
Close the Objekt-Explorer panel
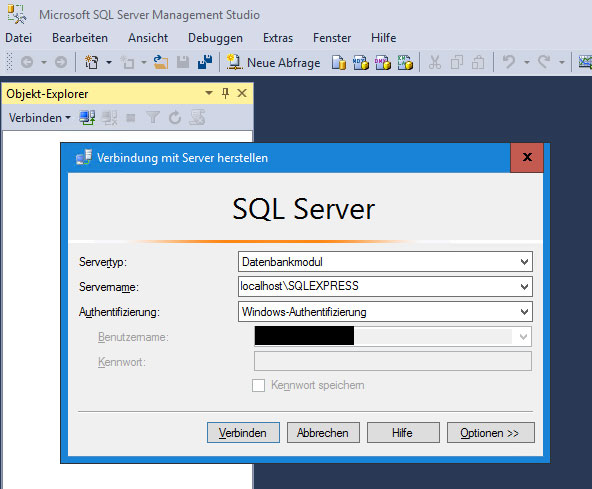[x=242, y=93]
